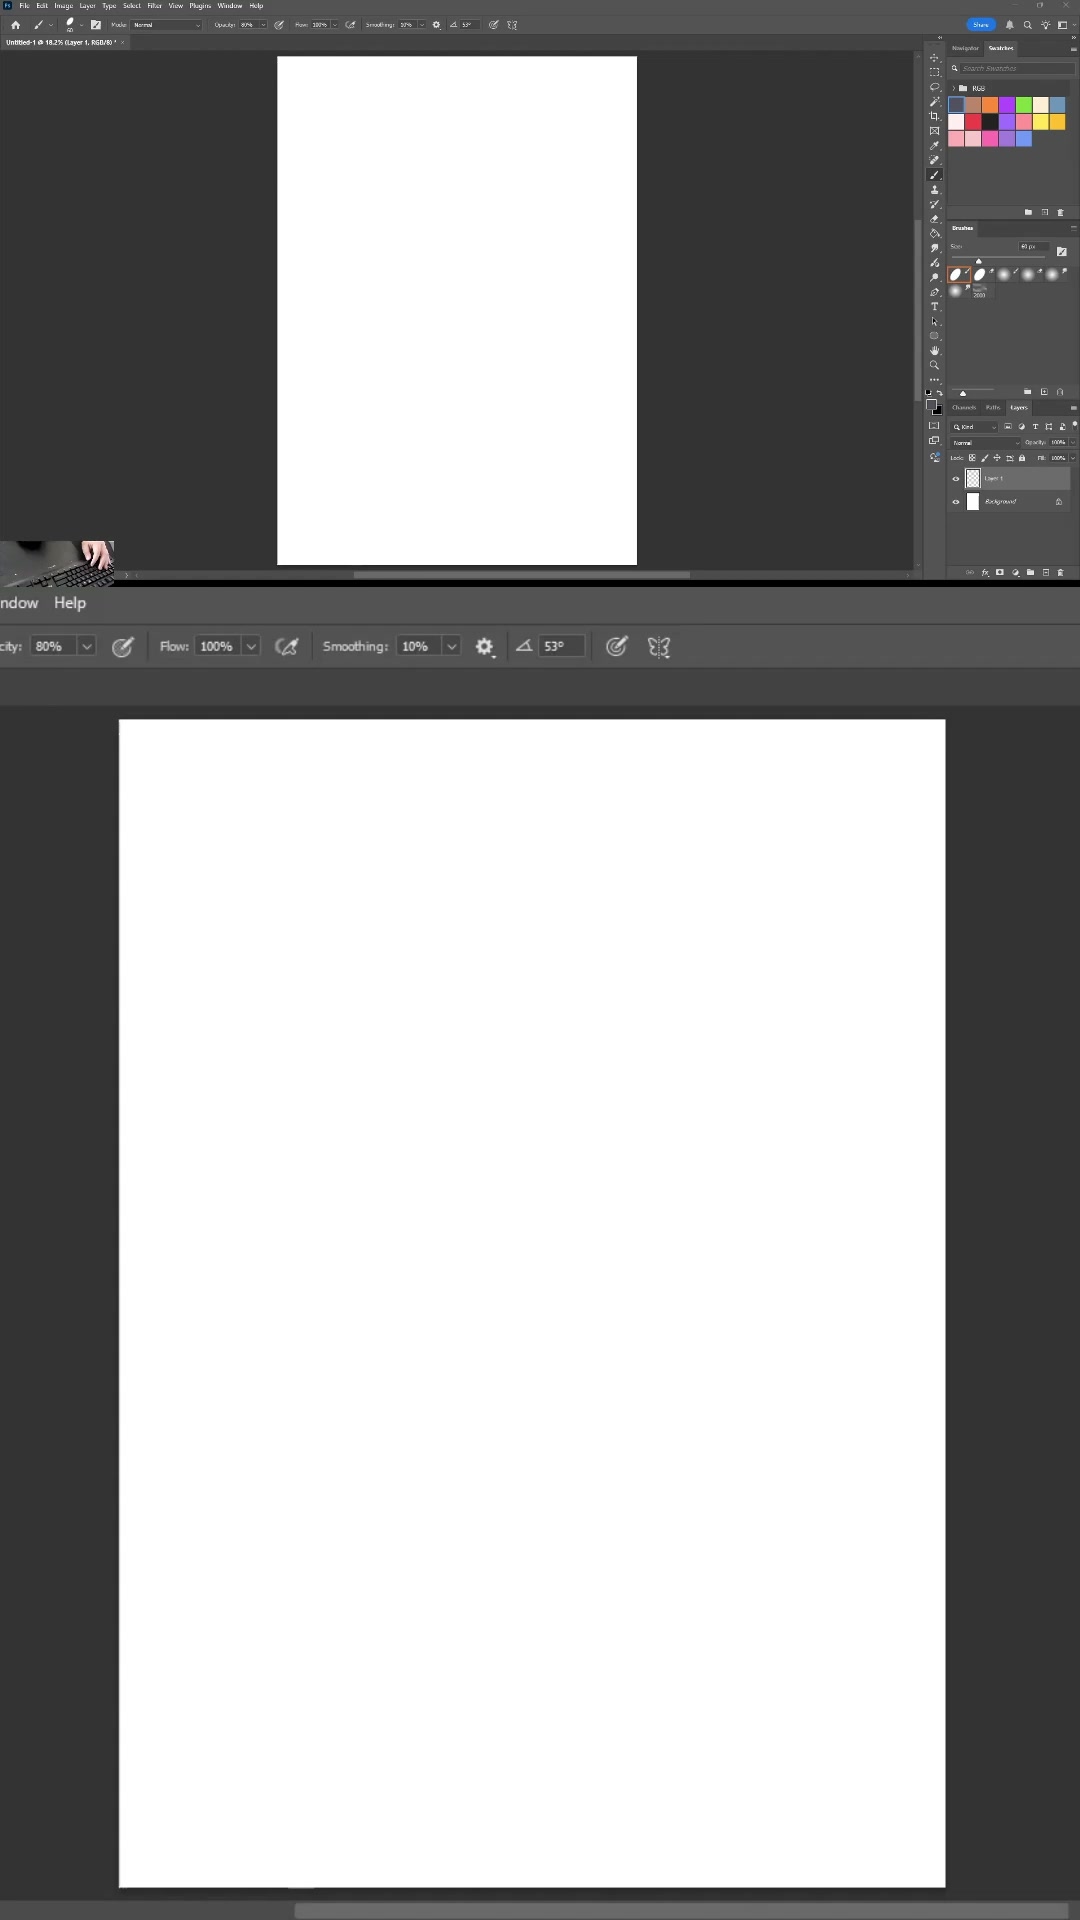1080x1920 pixels.
Task: Open Normal blend mode dropdown in Layers
Action: point(985,442)
